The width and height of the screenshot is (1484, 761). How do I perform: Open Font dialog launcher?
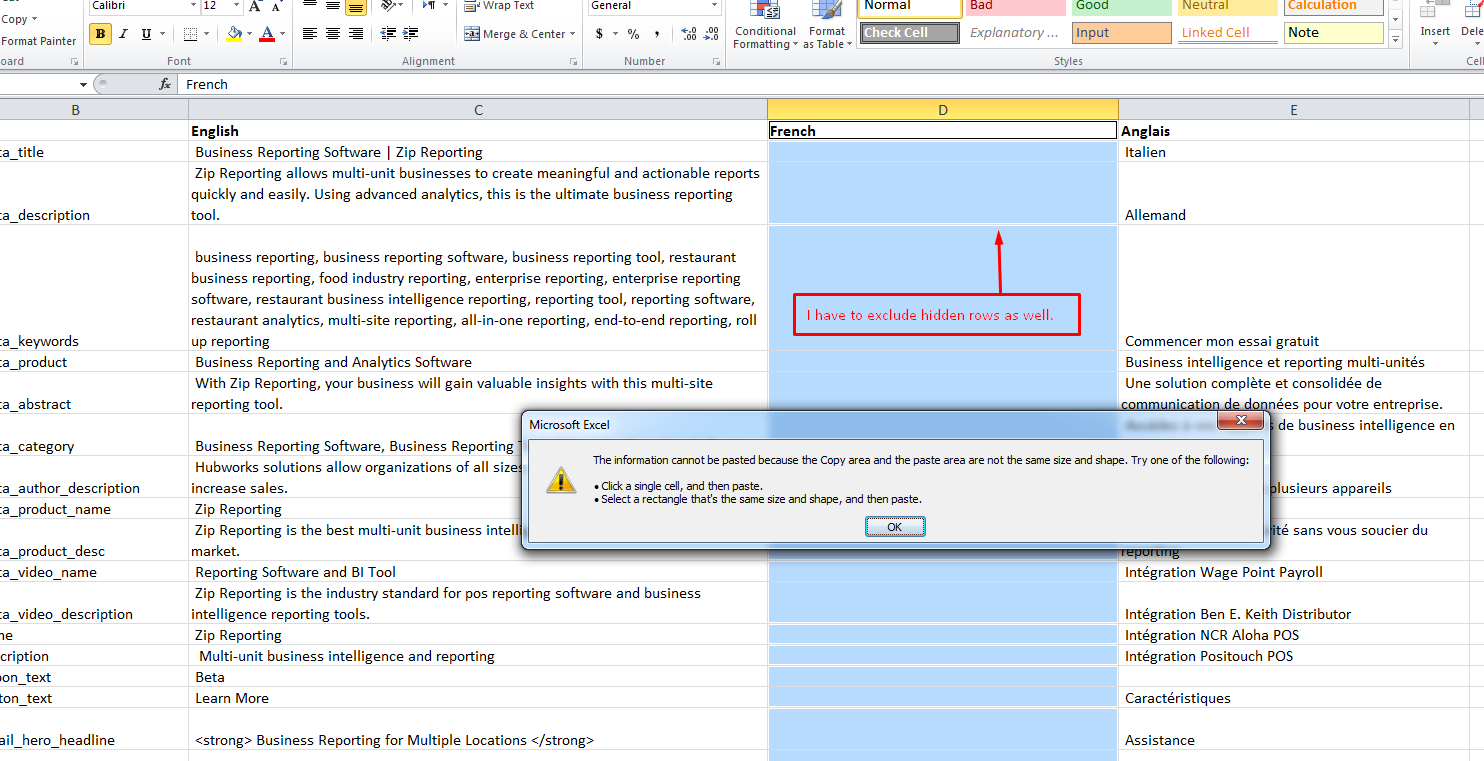tap(283, 62)
